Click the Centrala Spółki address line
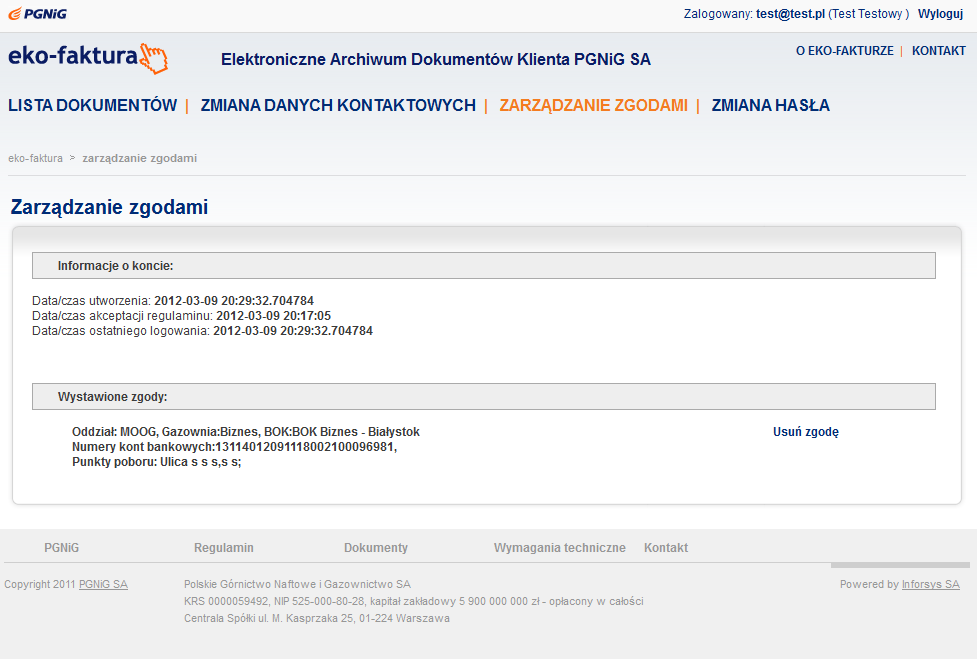This screenshot has height=671, width=977. point(317,619)
